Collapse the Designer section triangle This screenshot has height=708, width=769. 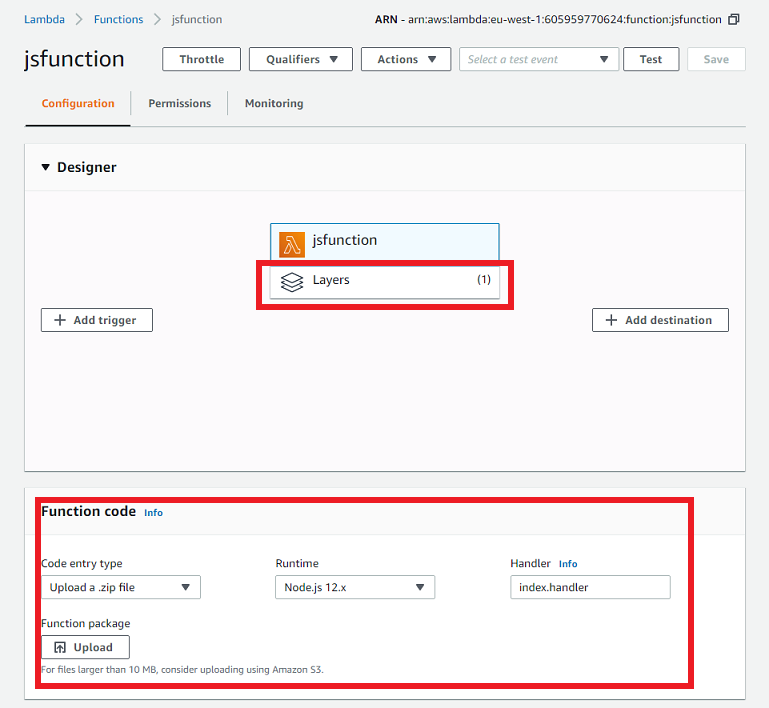(x=46, y=167)
